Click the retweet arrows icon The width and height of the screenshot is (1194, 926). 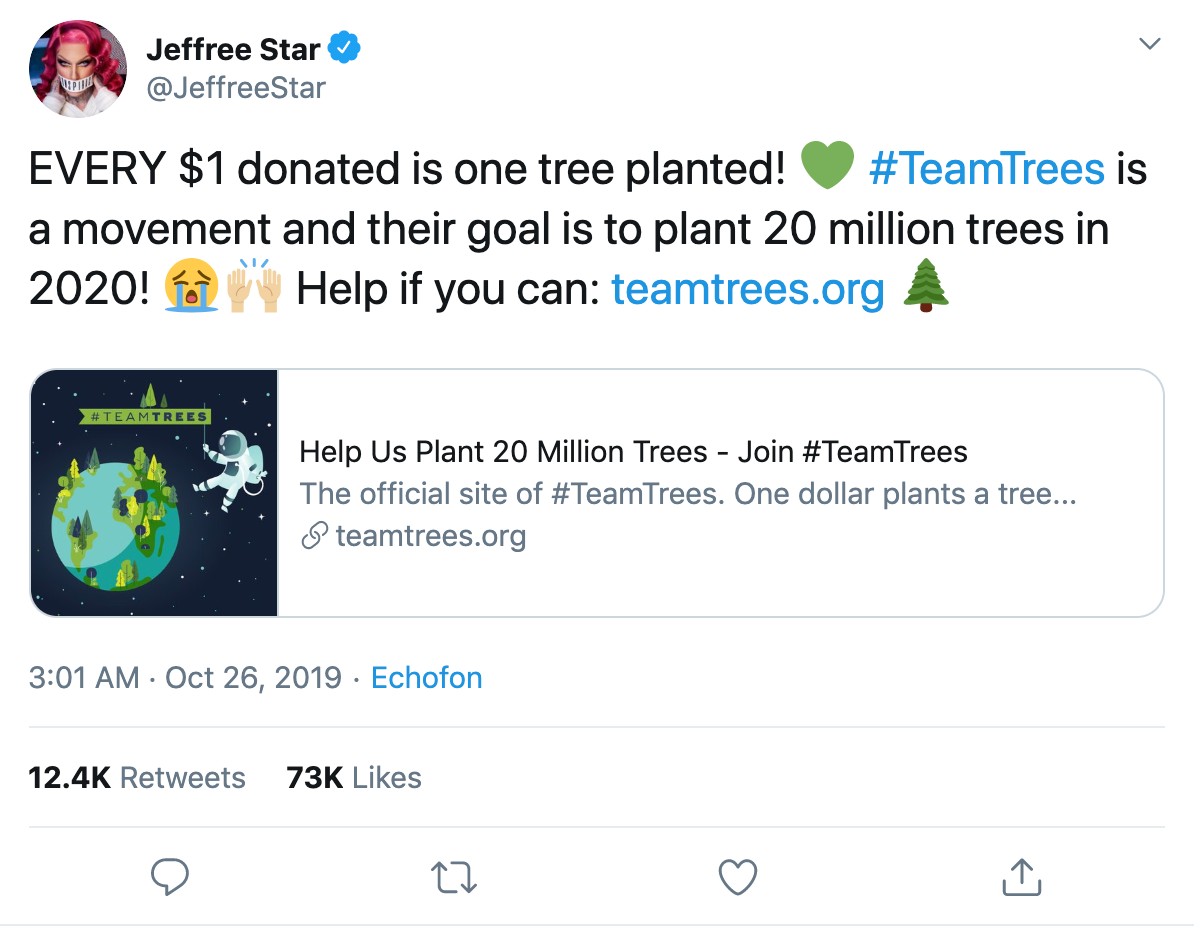[454, 877]
